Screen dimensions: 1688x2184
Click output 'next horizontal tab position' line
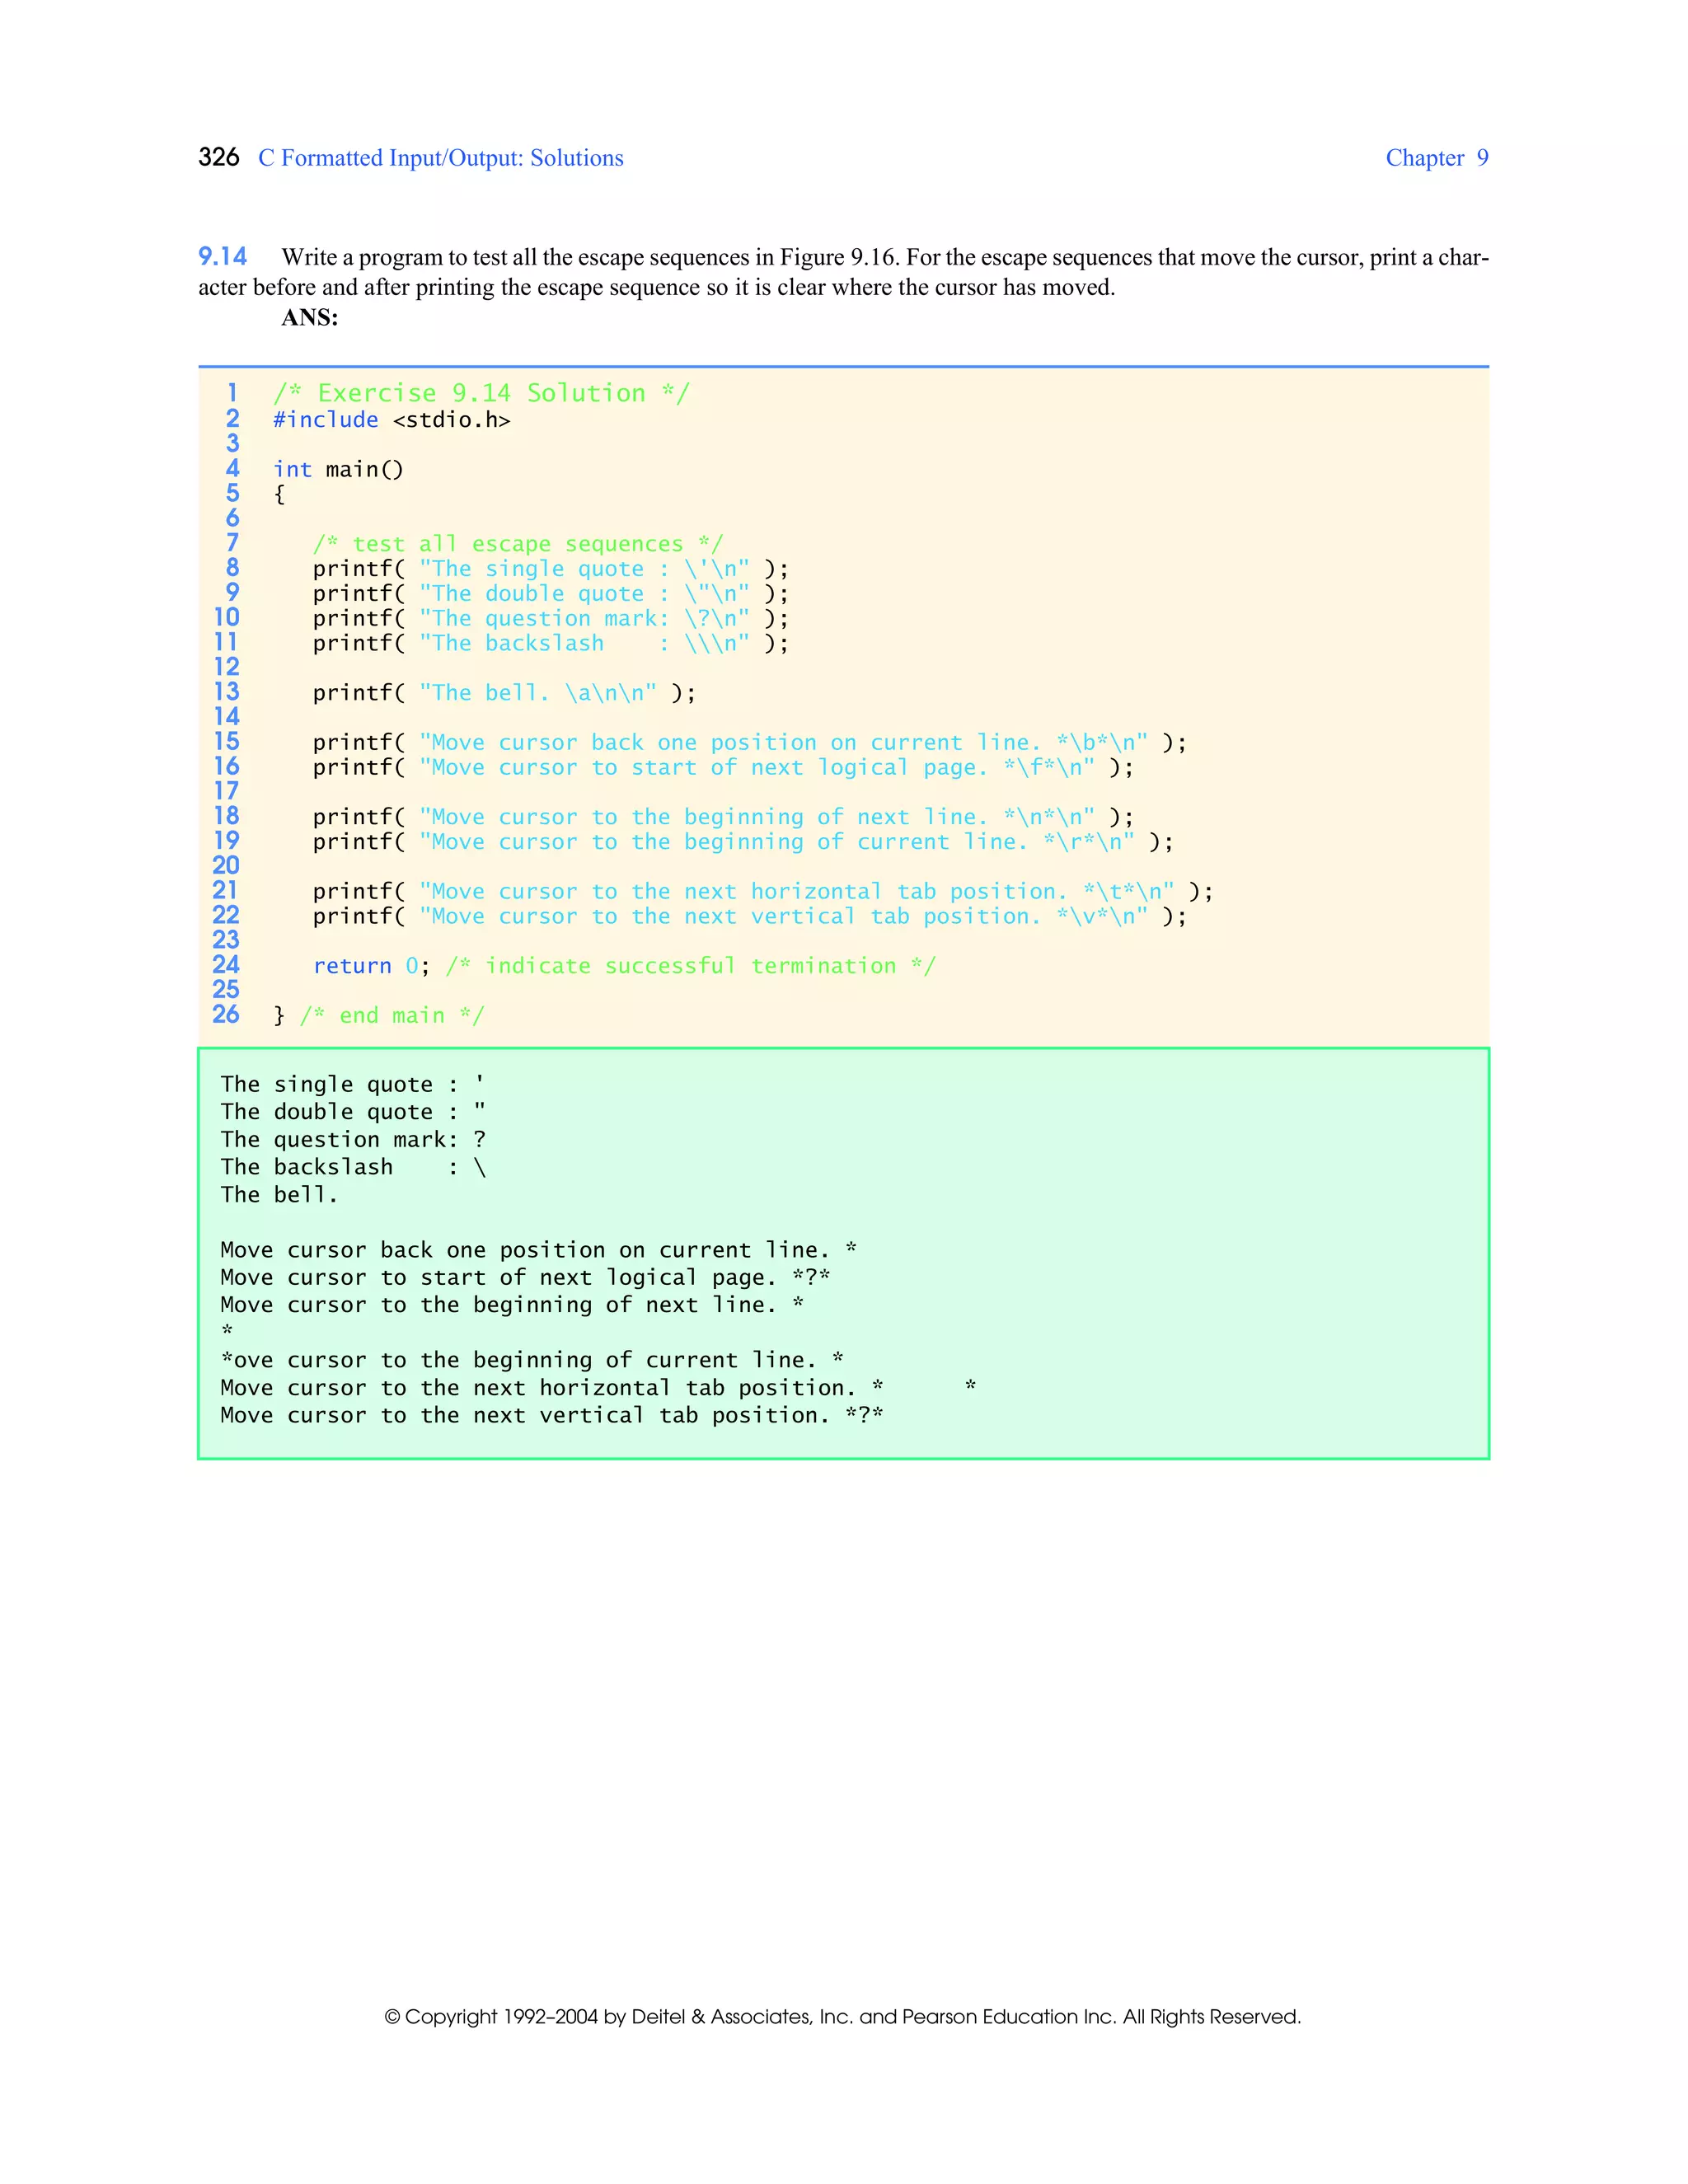pyautogui.click(x=598, y=1388)
